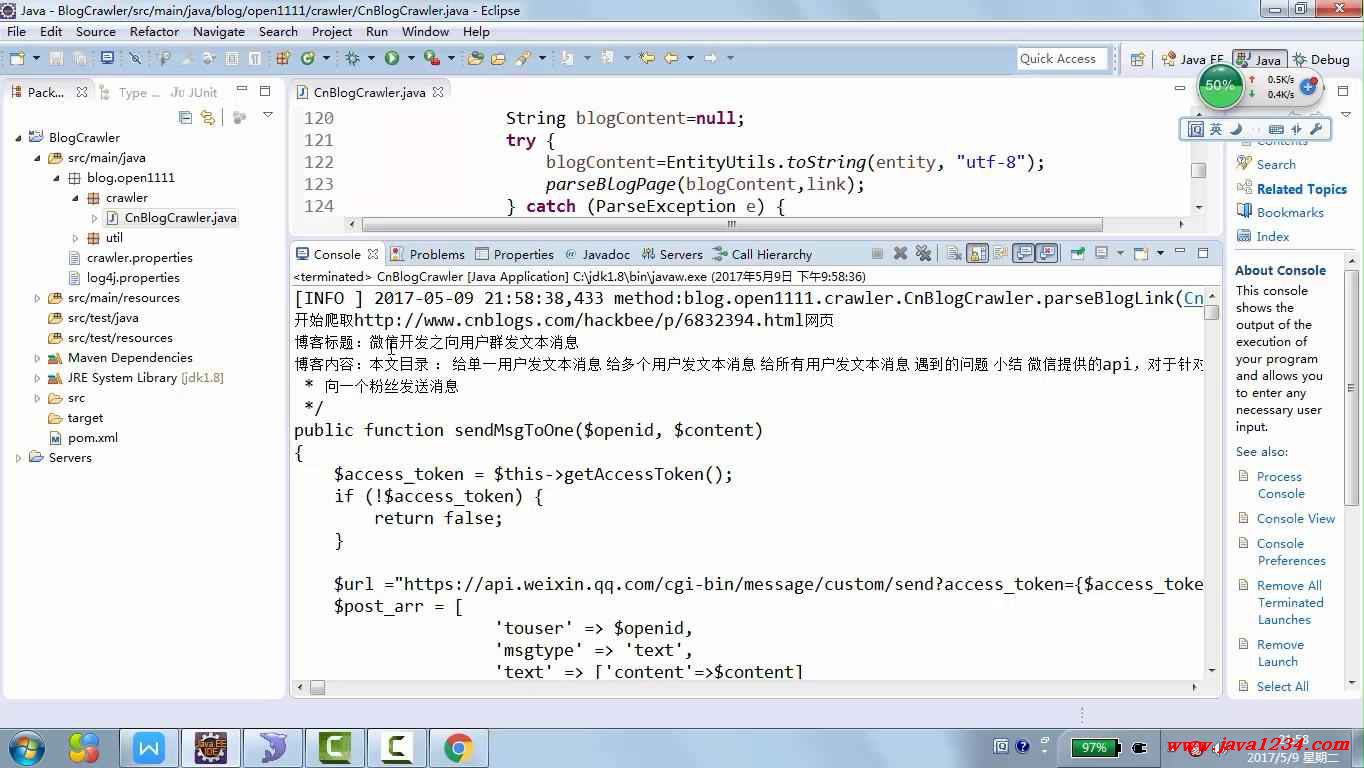Image resolution: width=1364 pixels, height=768 pixels.
Task: Click the Open Perspective icon
Action: 1138,59
